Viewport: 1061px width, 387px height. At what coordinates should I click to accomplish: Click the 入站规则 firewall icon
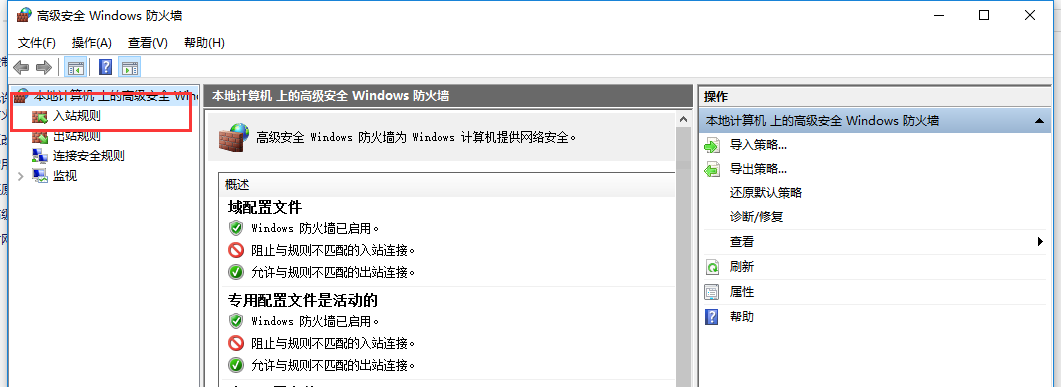[x=40, y=117]
